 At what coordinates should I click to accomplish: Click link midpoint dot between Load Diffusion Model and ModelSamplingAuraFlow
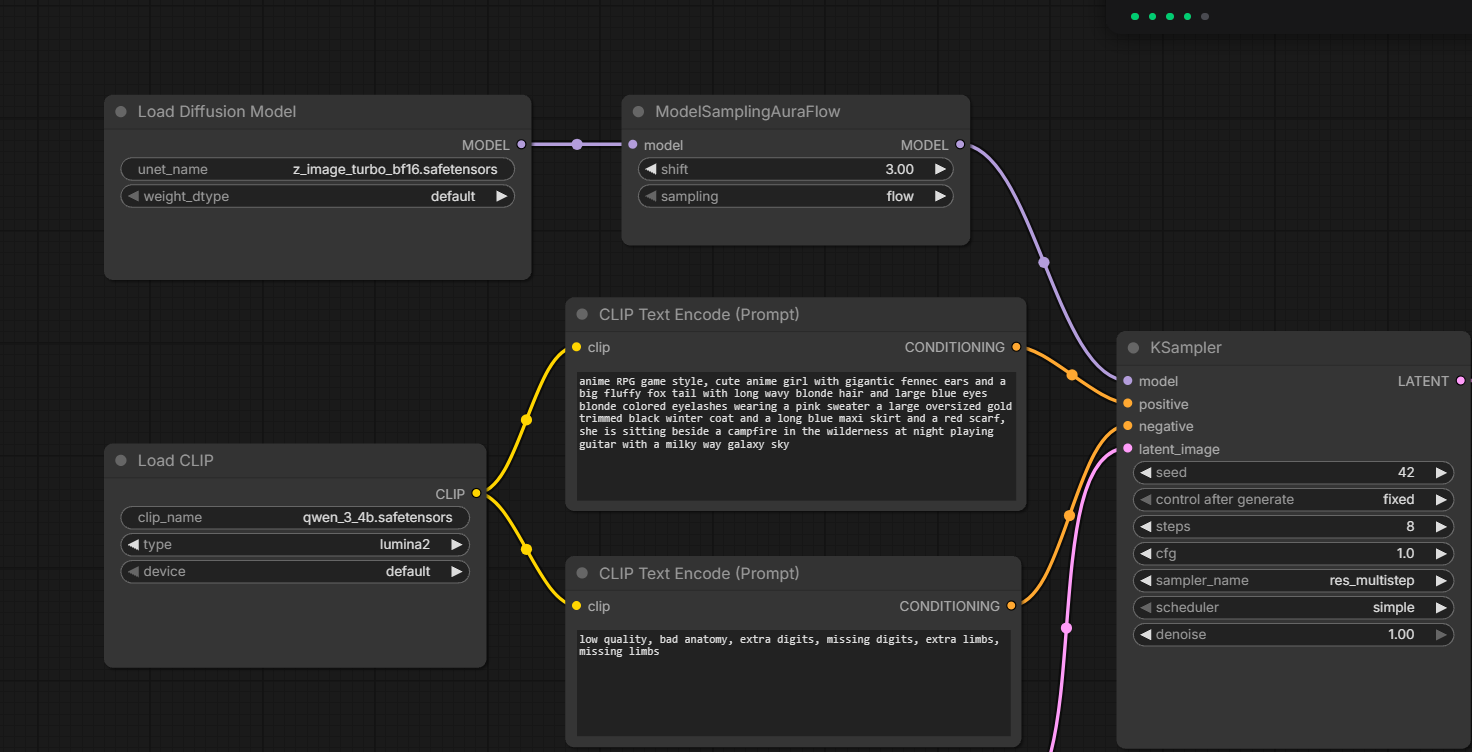pos(577,145)
